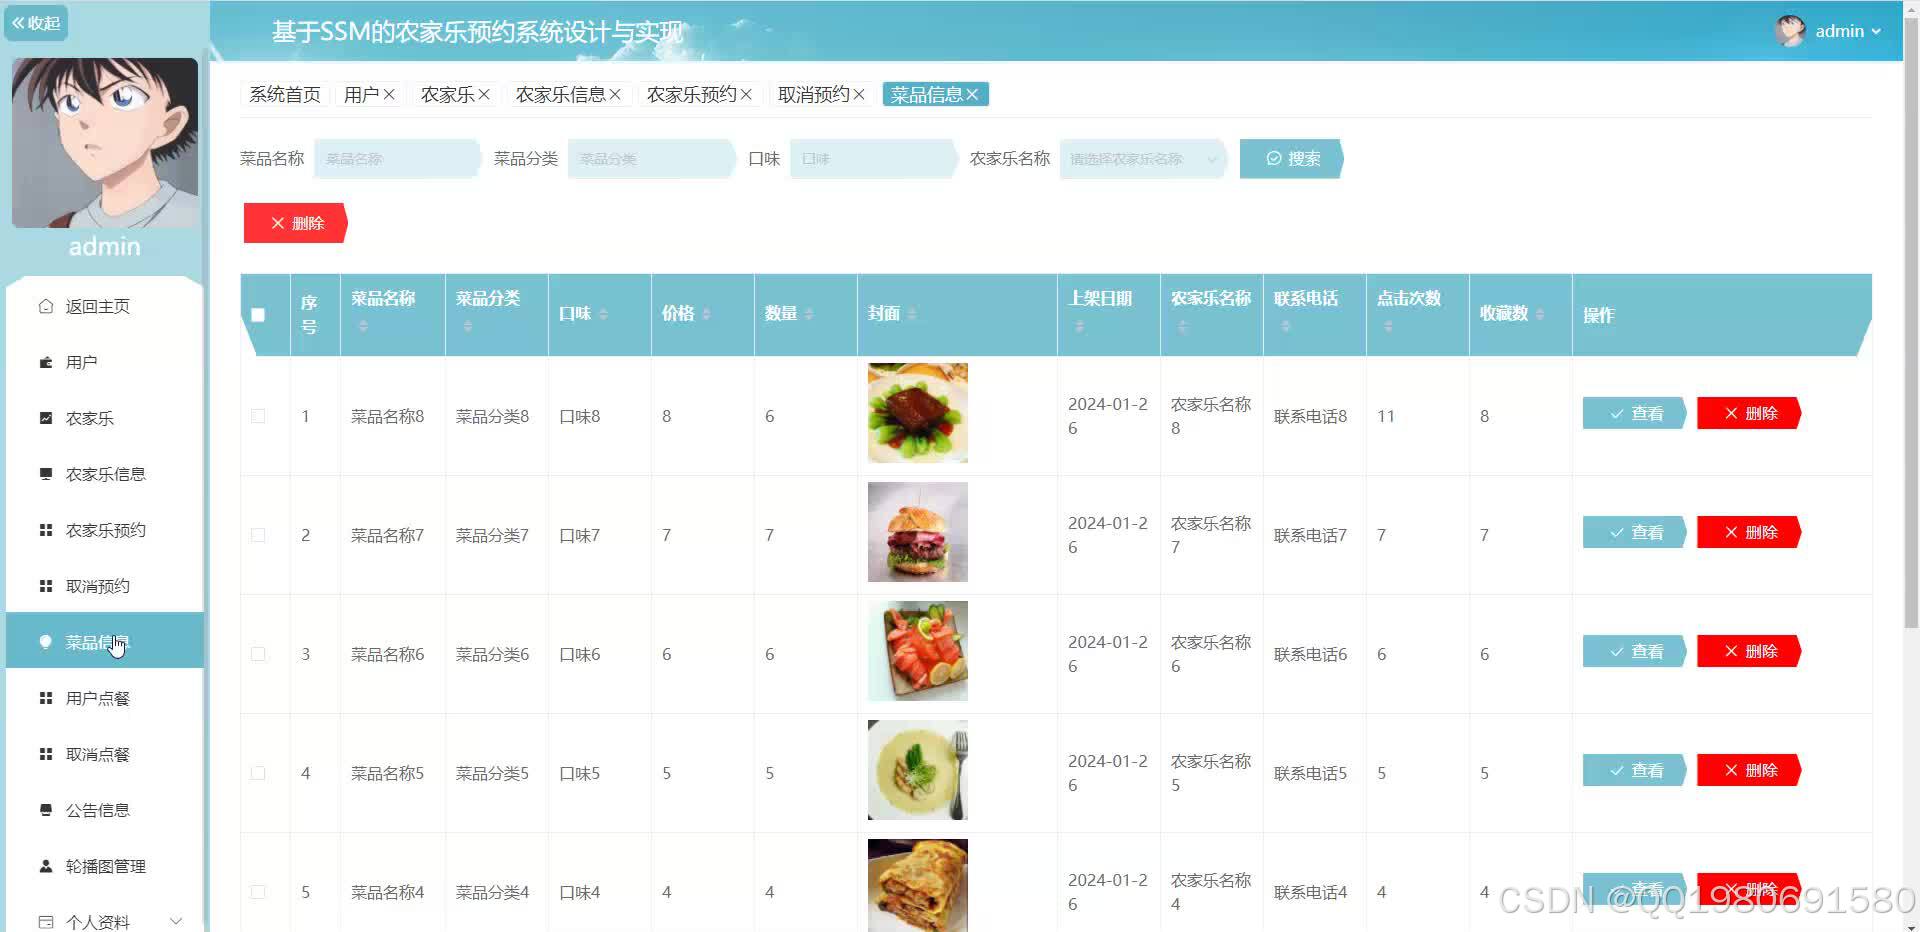Sort by the 口味 column arrows
The width and height of the screenshot is (1920, 932).
click(x=603, y=314)
